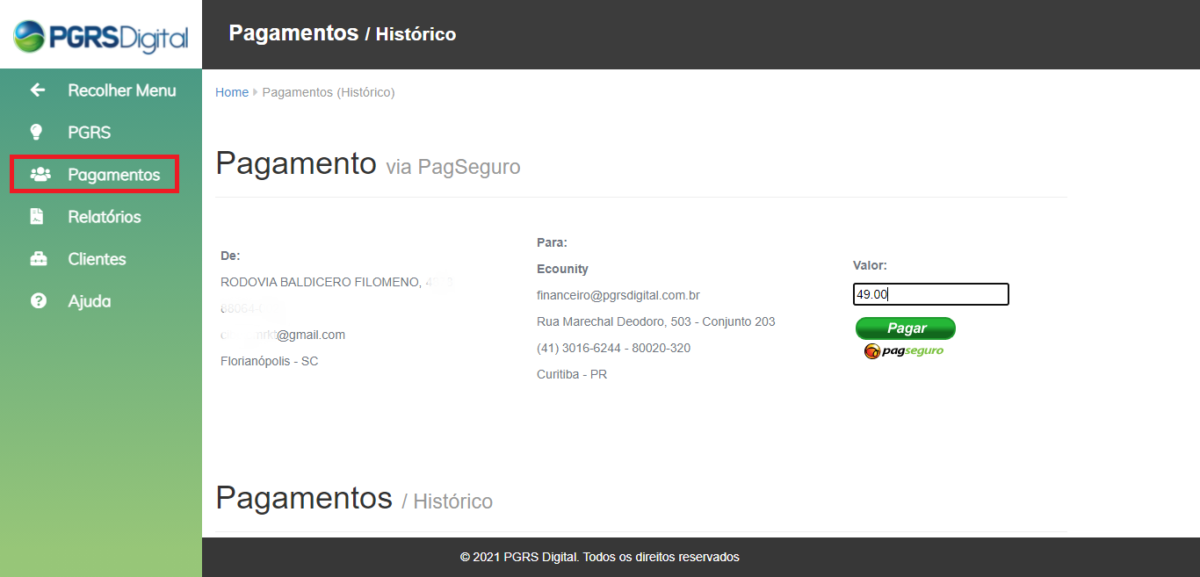Click the (41) 3016-6244 phone line
1200x577 pixels.
(x=614, y=348)
